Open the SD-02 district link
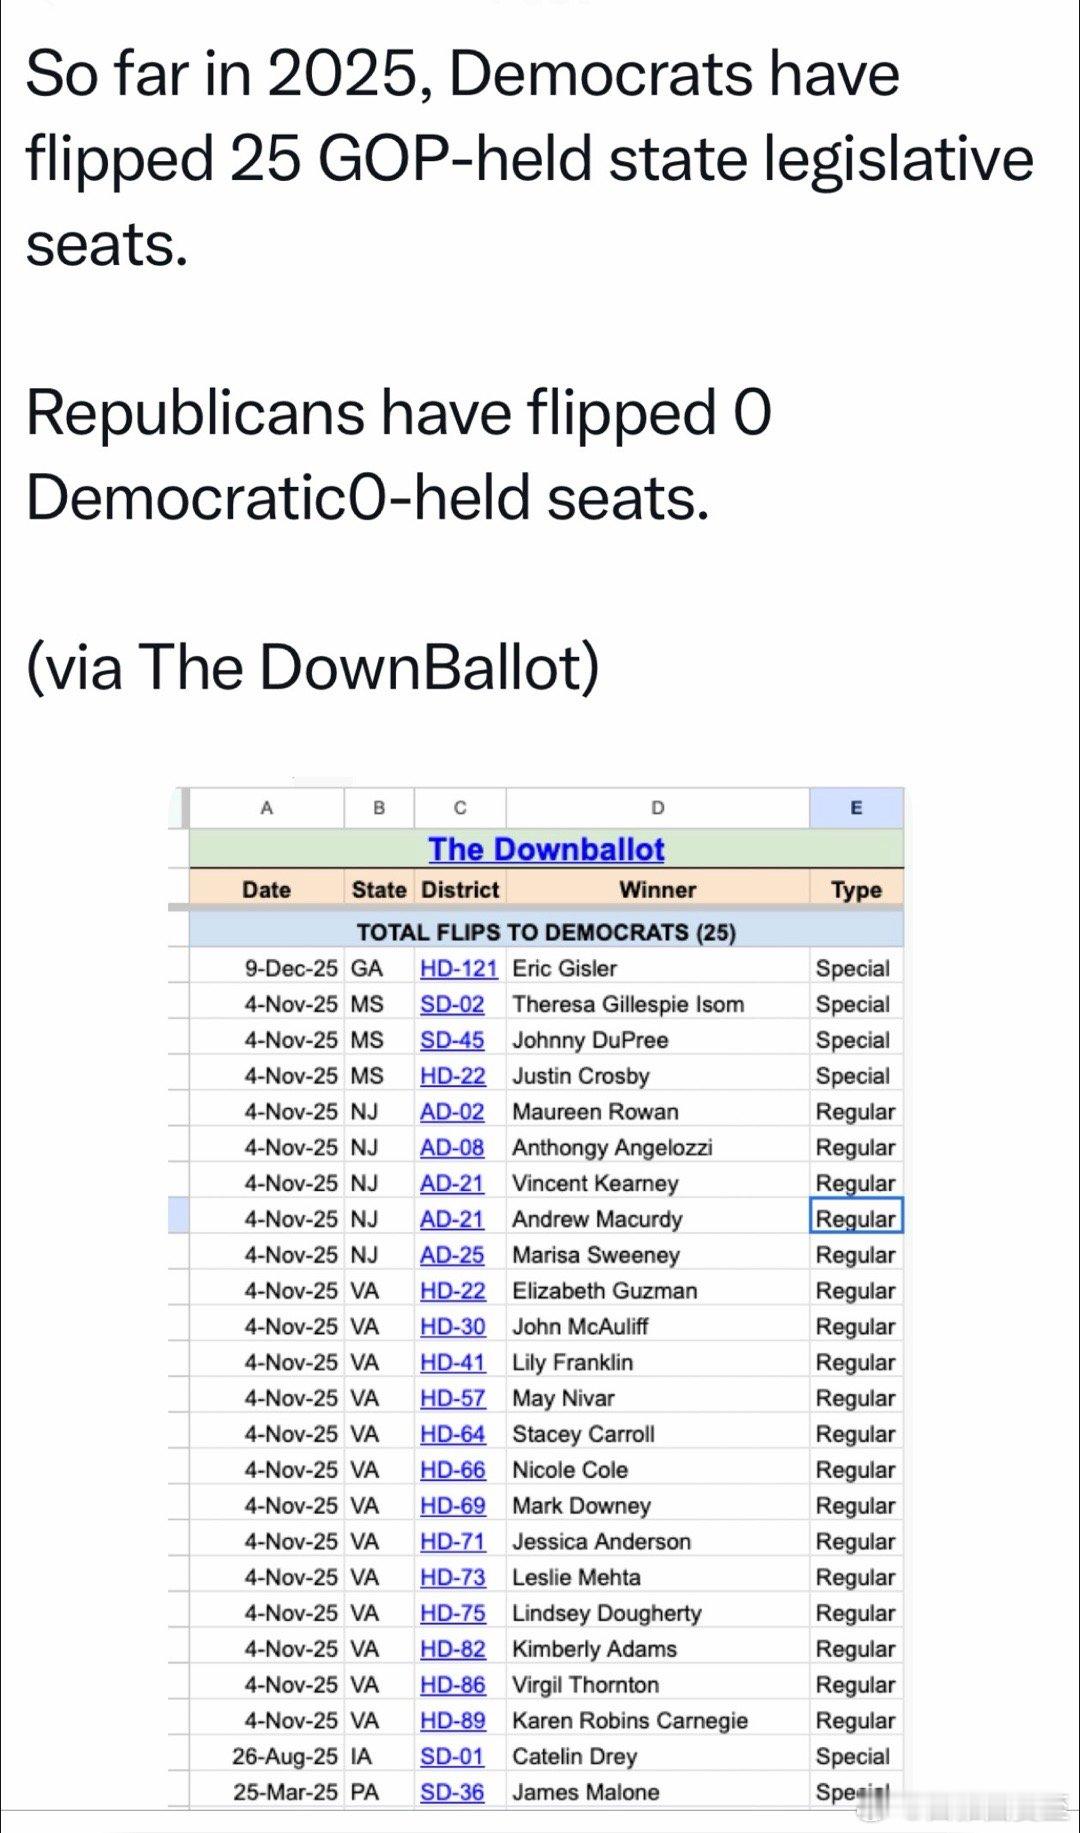Viewport: 1080px width, 1833px height. [452, 1004]
